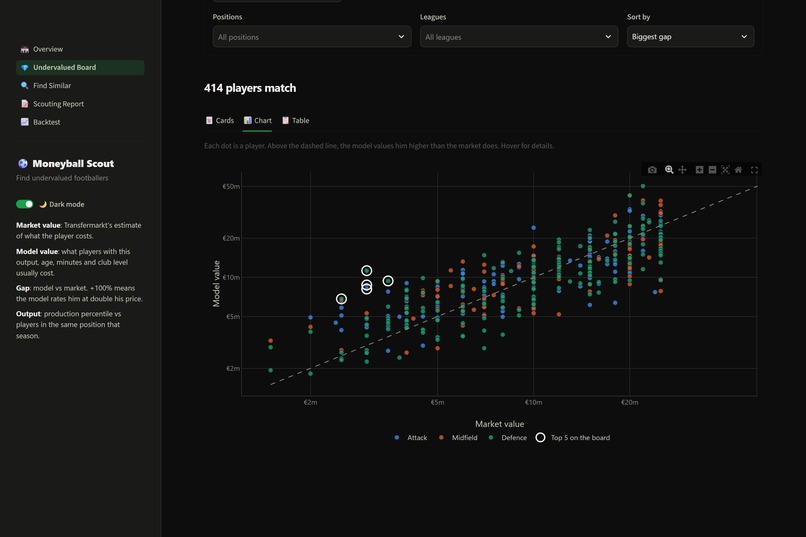Open the chart in fullscreen
This screenshot has height=537, width=806.
click(x=754, y=170)
